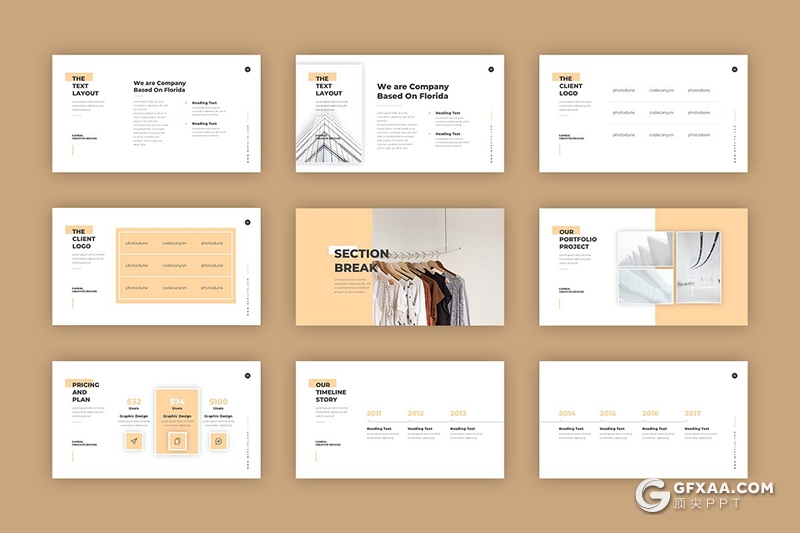Click the $74 price heading
Image resolution: width=800 pixels, height=533 pixels.
pyautogui.click(x=176, y=402)
